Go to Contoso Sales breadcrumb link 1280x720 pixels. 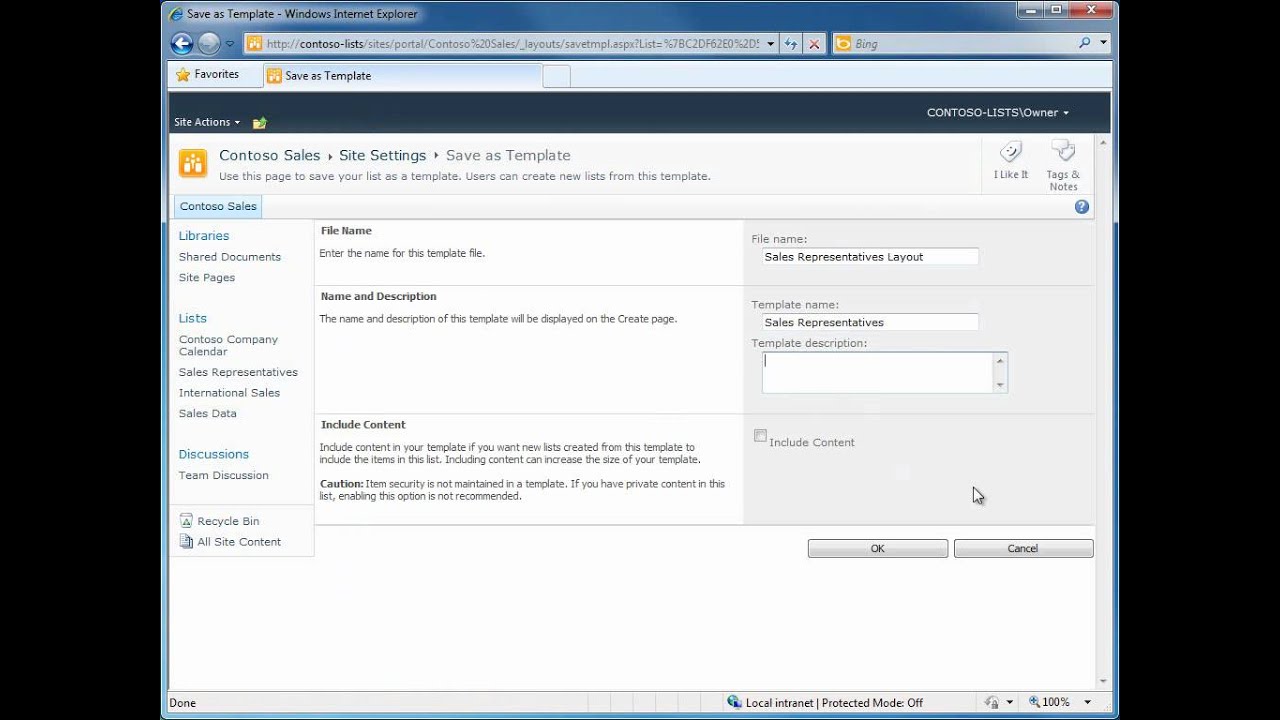click(x=270, y=155)
